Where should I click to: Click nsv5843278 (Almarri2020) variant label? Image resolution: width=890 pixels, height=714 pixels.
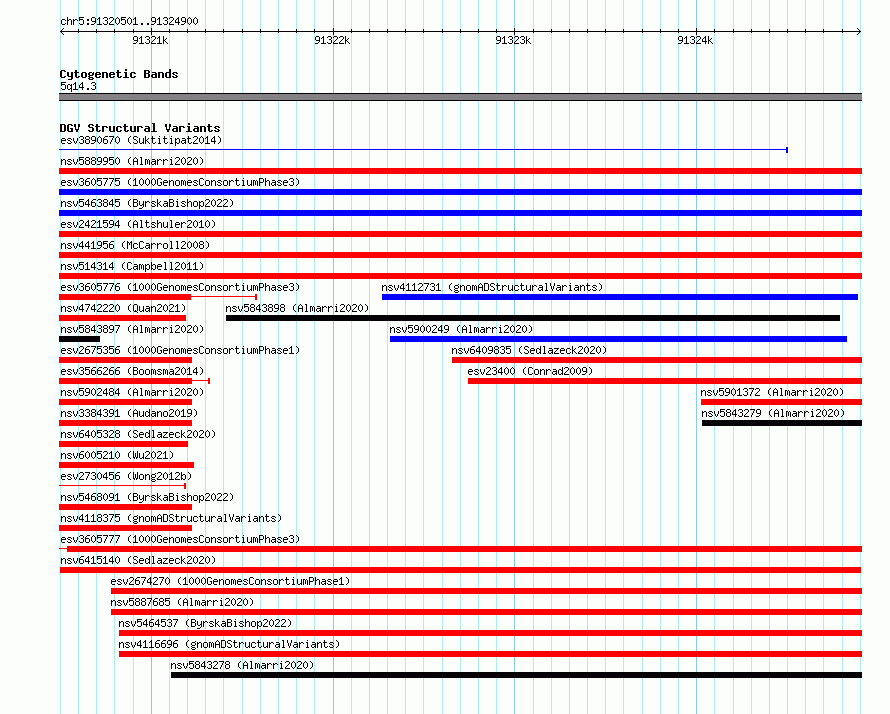[x=242, y=665]
